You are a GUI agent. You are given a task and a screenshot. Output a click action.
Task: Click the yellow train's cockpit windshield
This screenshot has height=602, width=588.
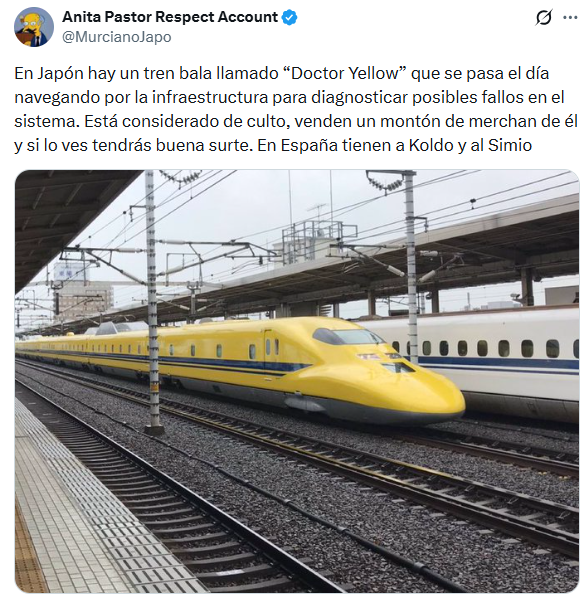(x=347, y=336)
